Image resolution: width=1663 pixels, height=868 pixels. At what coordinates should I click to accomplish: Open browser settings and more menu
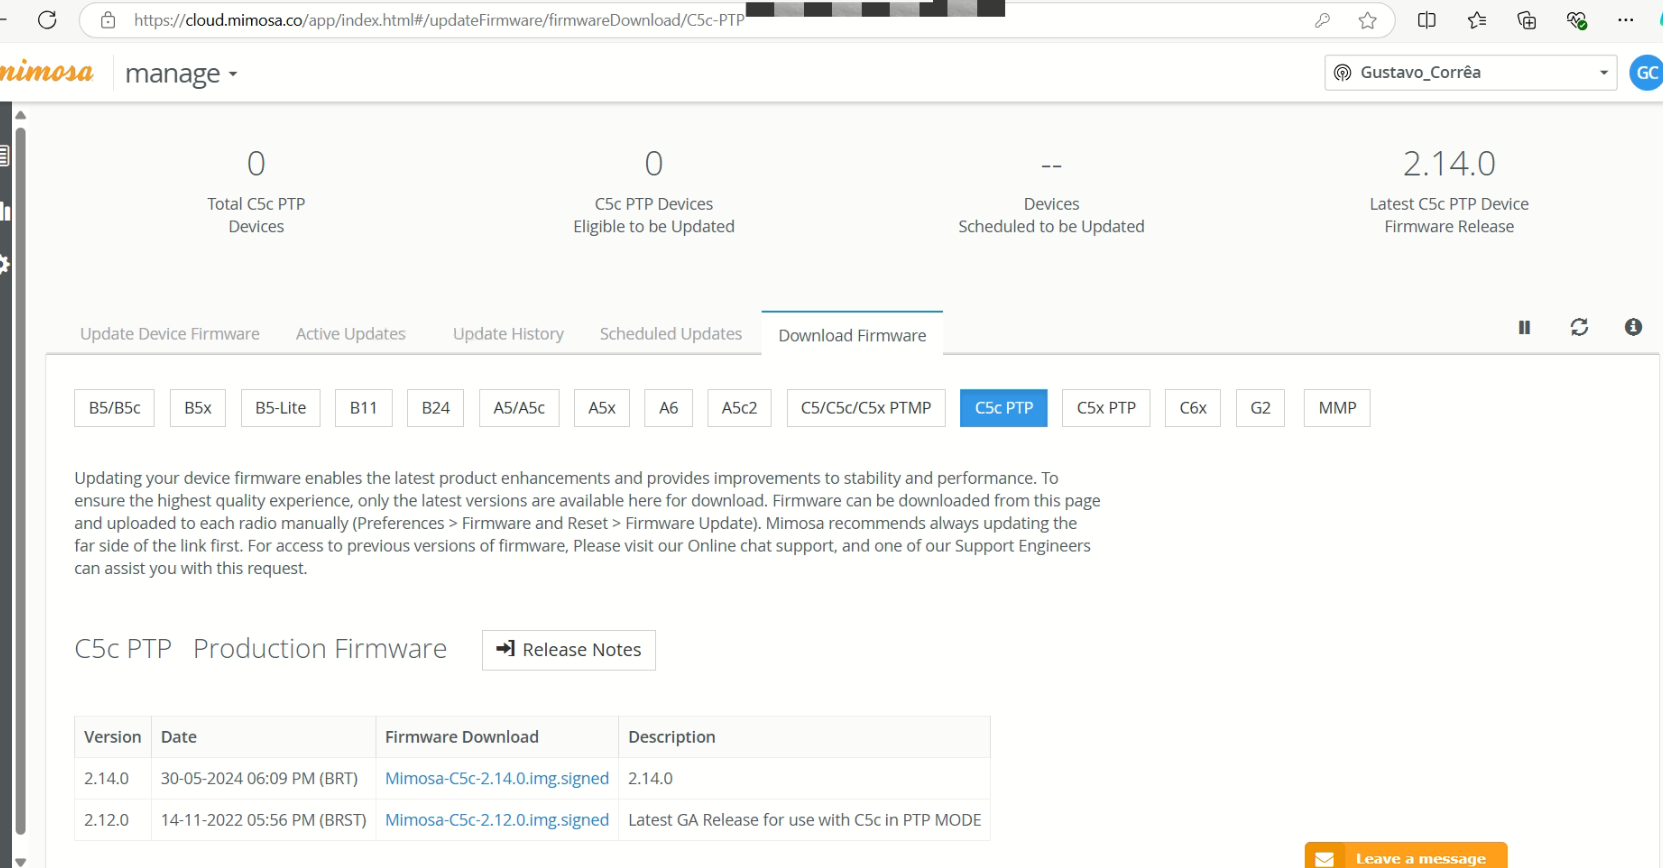coord(1626,20)
